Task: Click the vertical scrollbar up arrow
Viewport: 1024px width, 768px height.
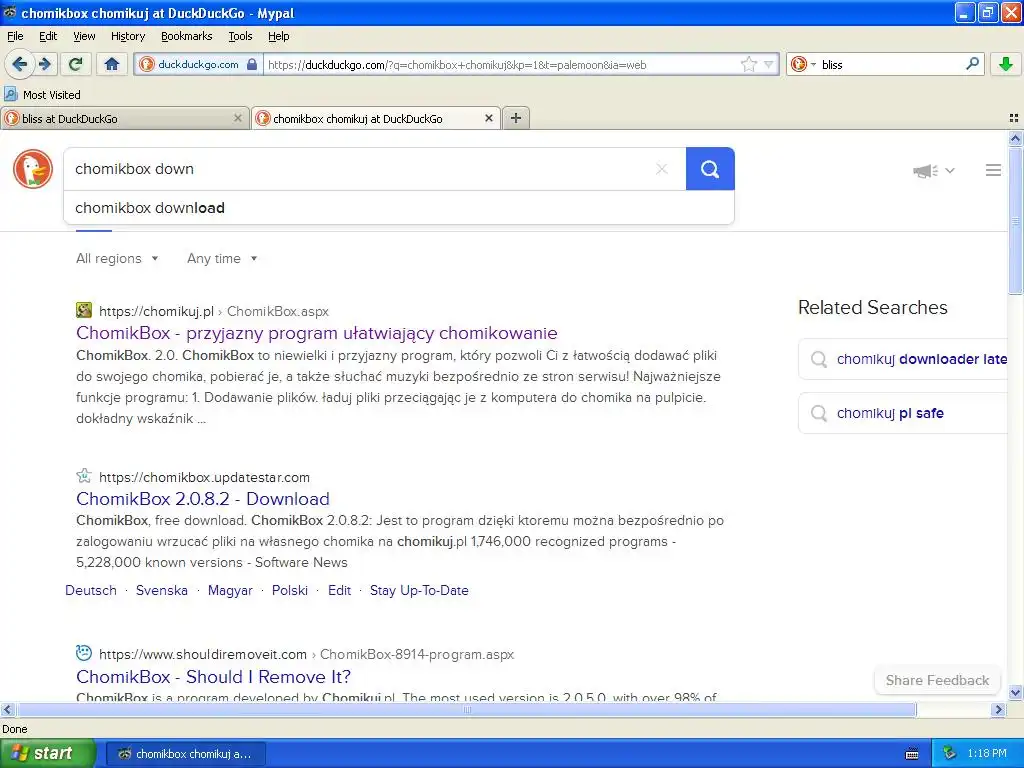Action: 1015,138
